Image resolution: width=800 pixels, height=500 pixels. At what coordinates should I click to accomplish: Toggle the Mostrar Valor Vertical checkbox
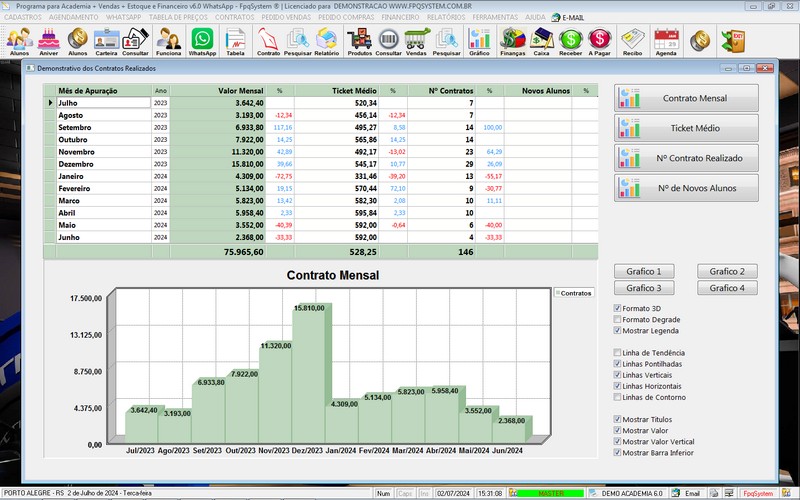[617, 442]
